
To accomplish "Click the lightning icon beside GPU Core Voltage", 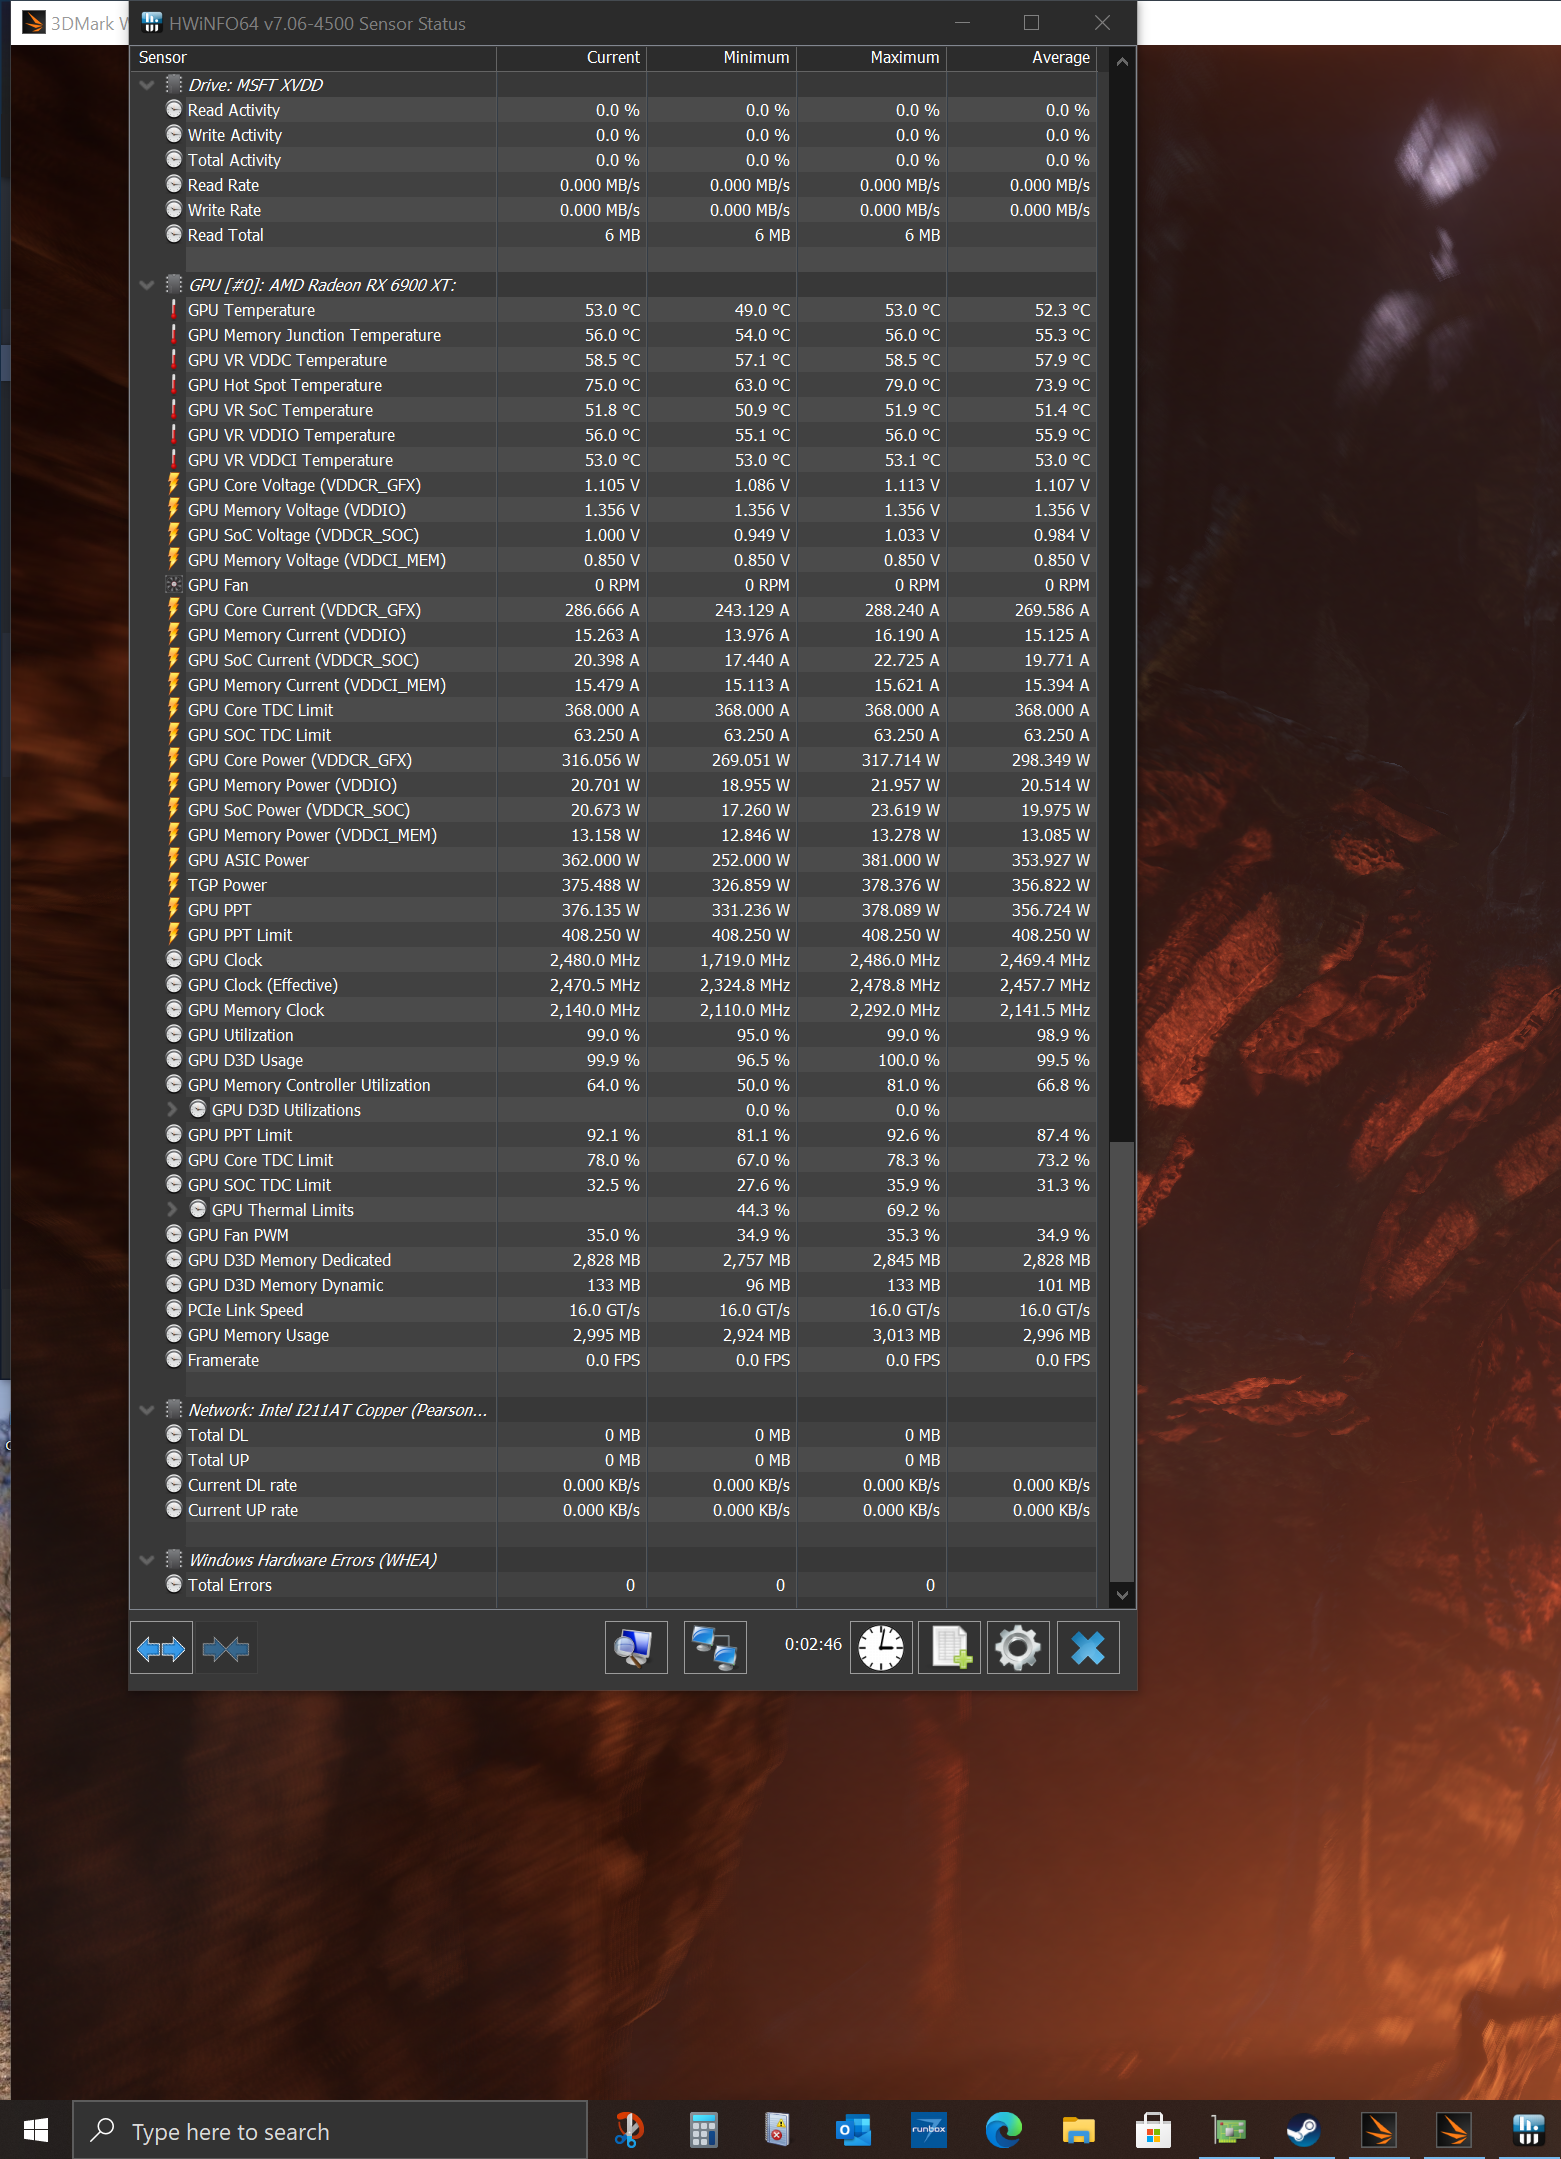I will coord(174,485).
